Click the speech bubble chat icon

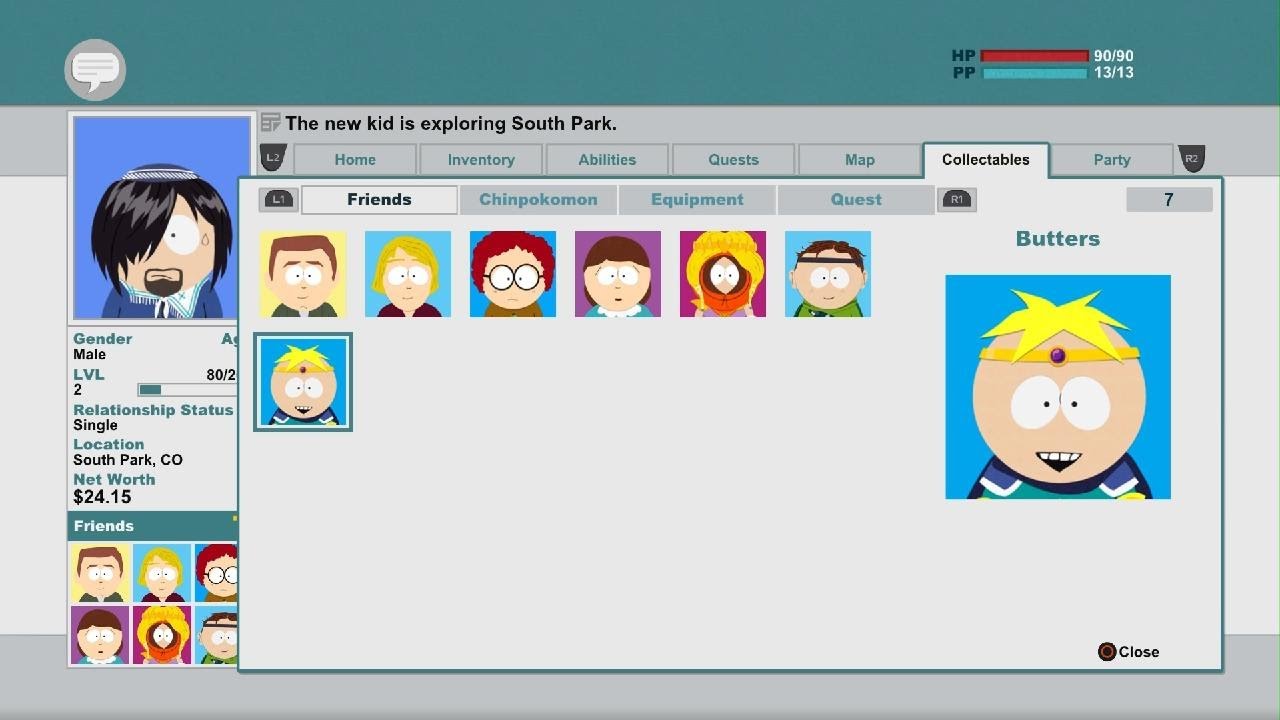95,69
